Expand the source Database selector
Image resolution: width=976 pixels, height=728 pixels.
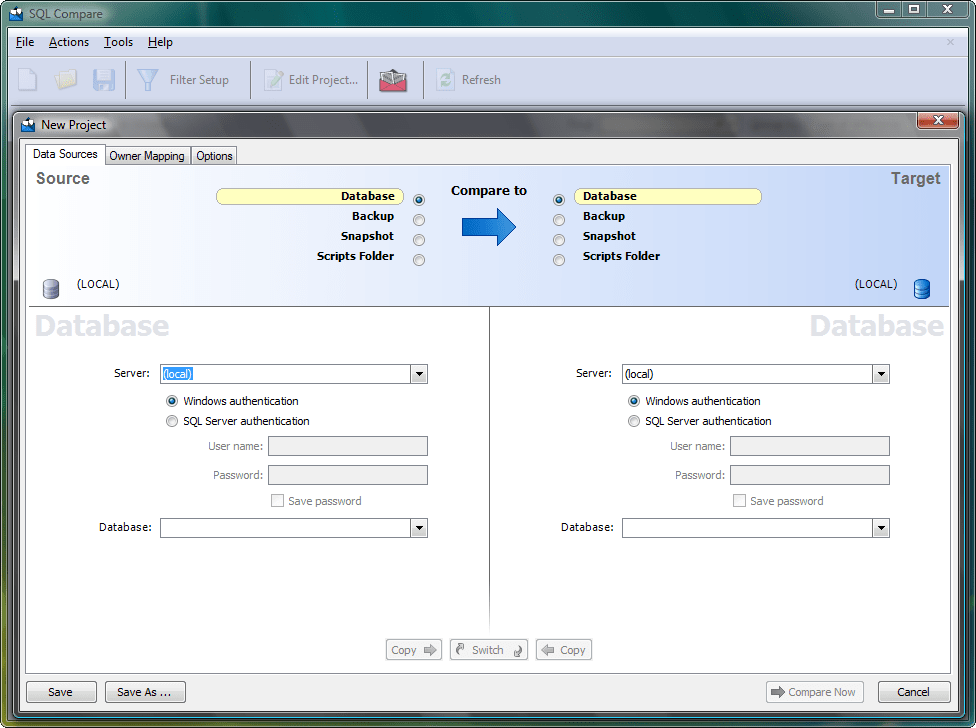419,527
